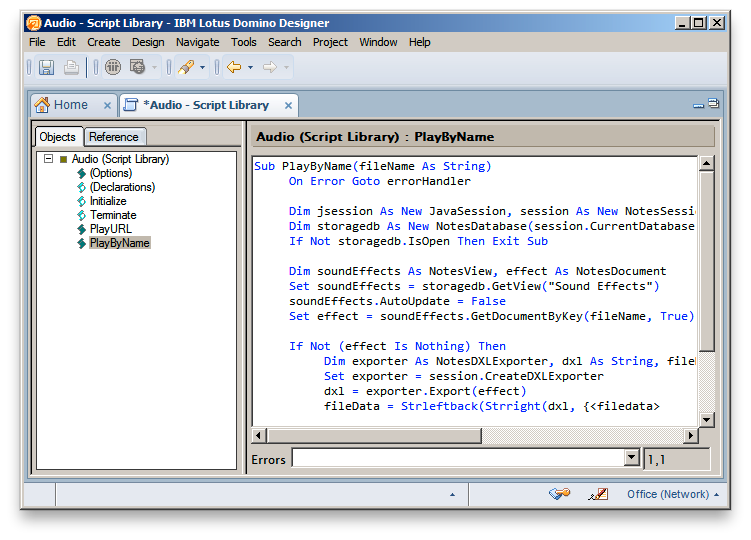This screenshot has width=751, height=540.
Task: Click the Save toolbar icon
Action: click(46, 67)
